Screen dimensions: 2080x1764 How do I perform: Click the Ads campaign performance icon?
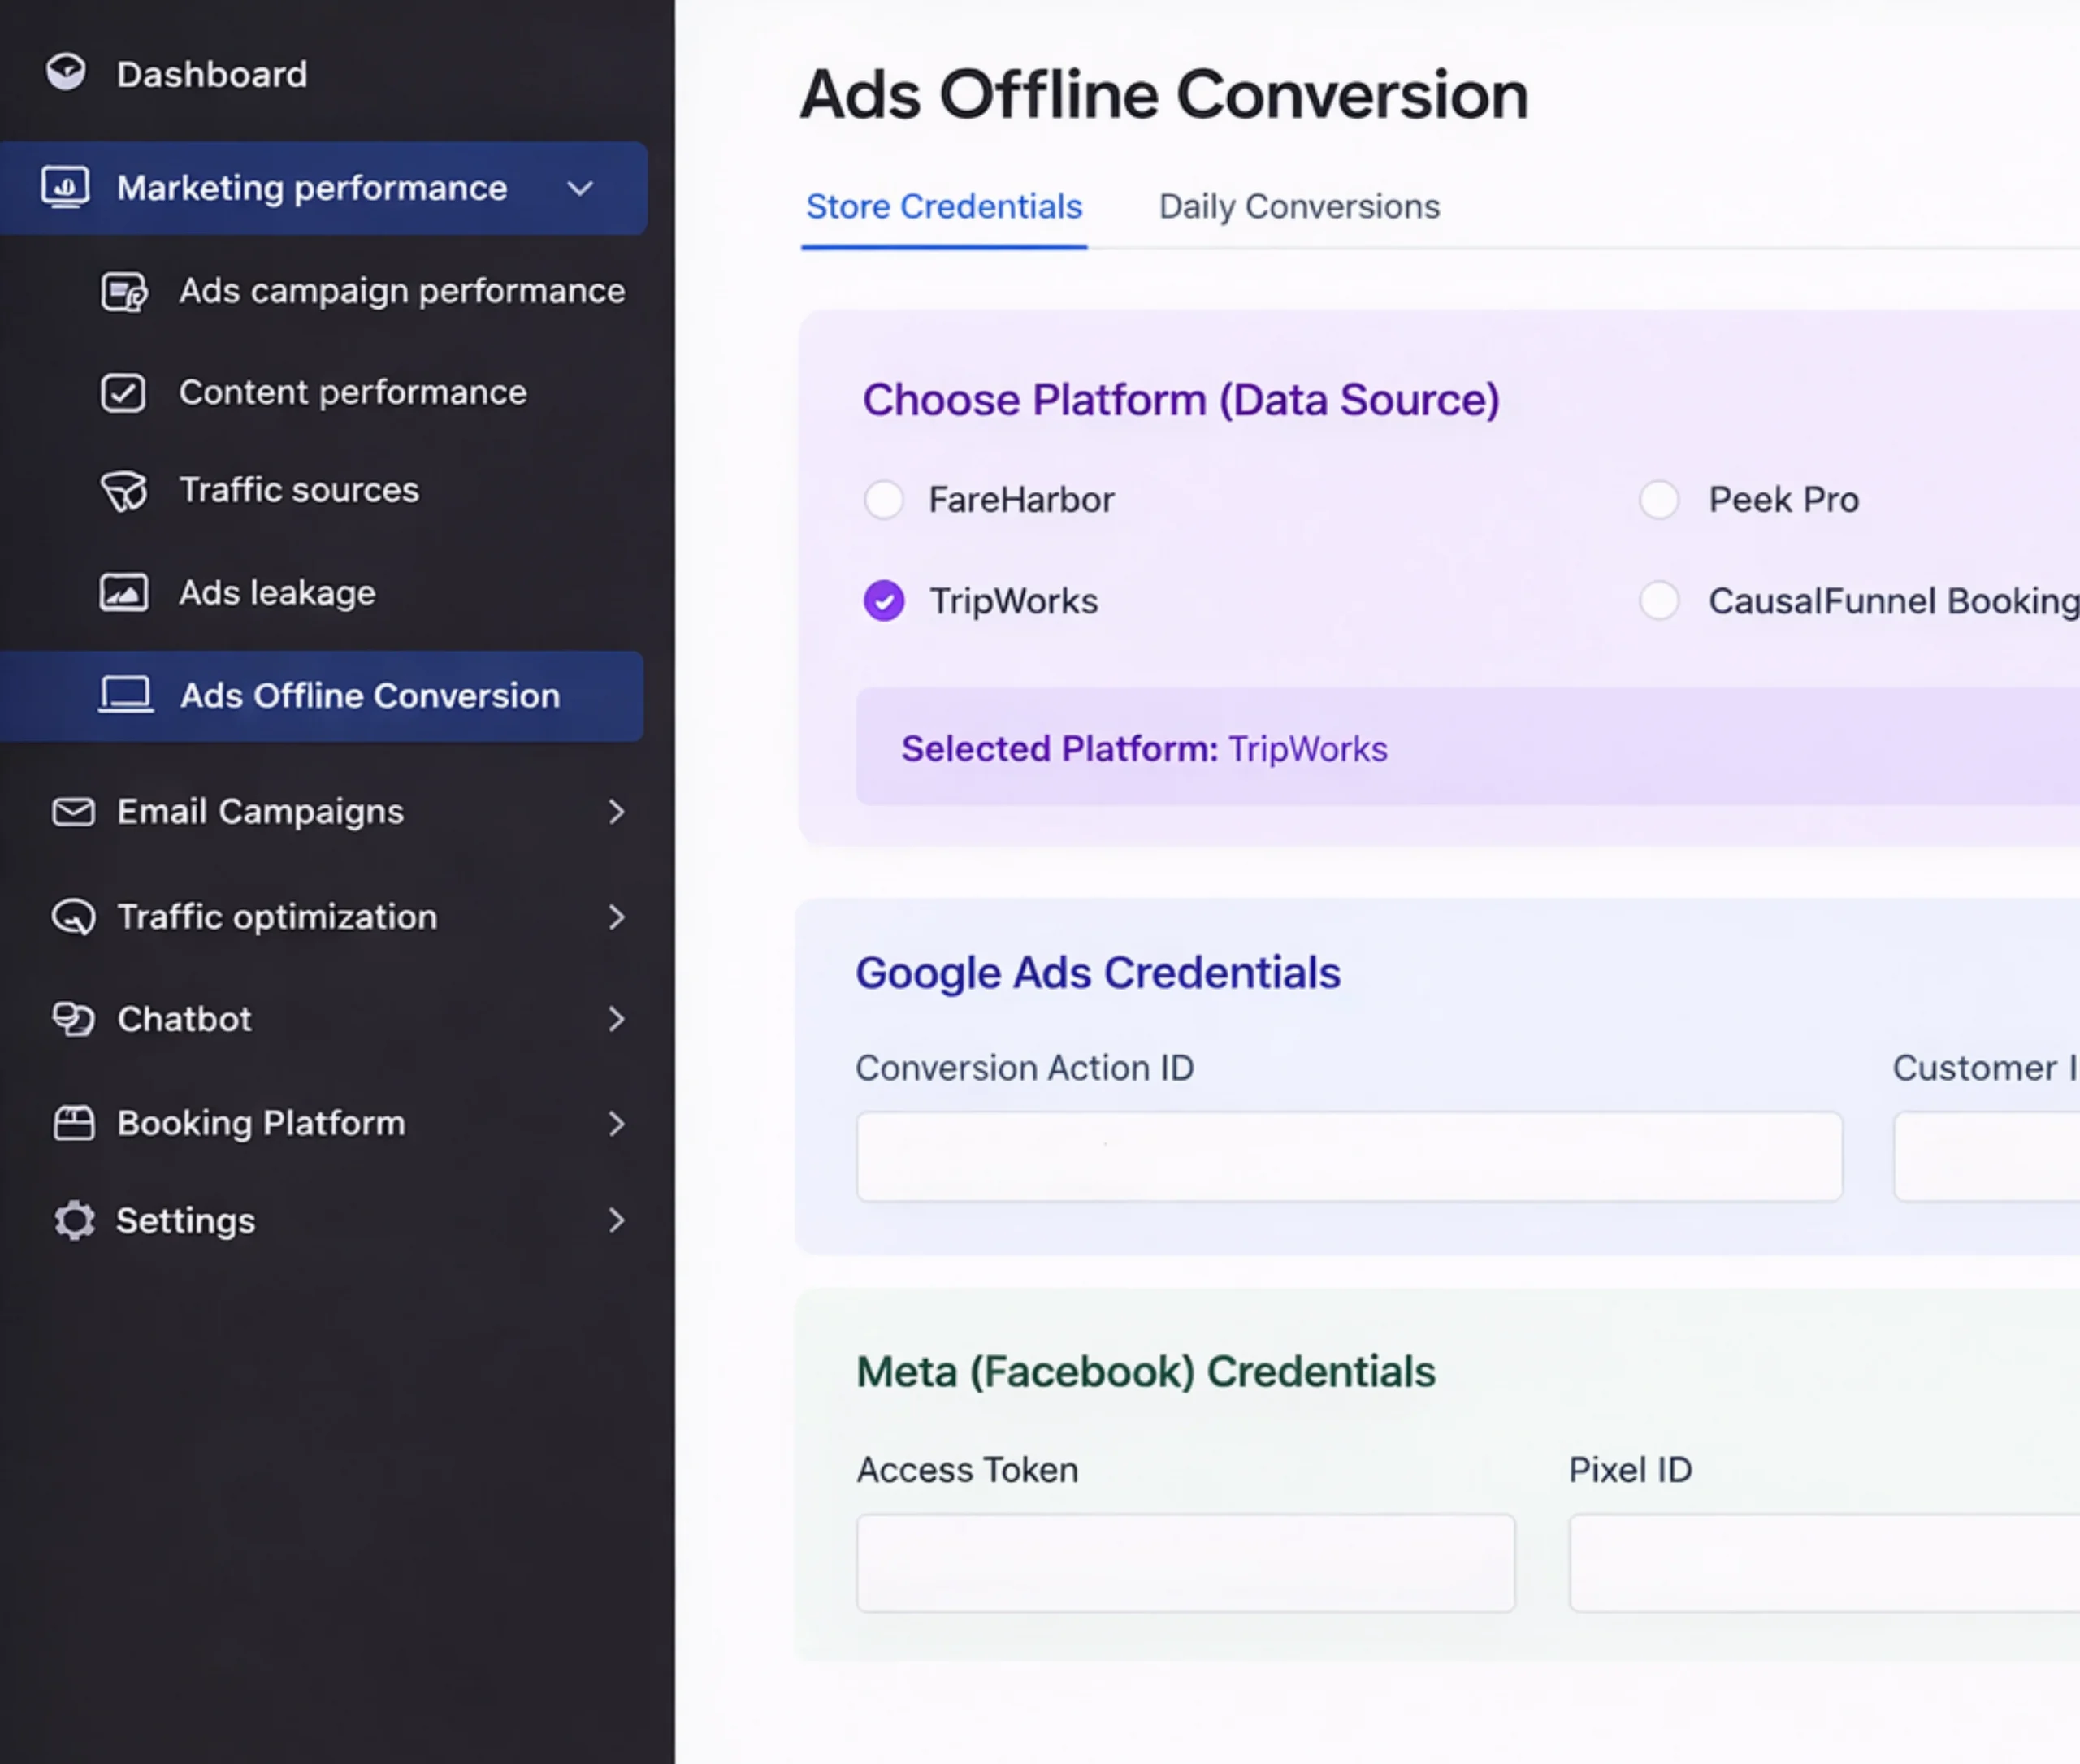124,292
